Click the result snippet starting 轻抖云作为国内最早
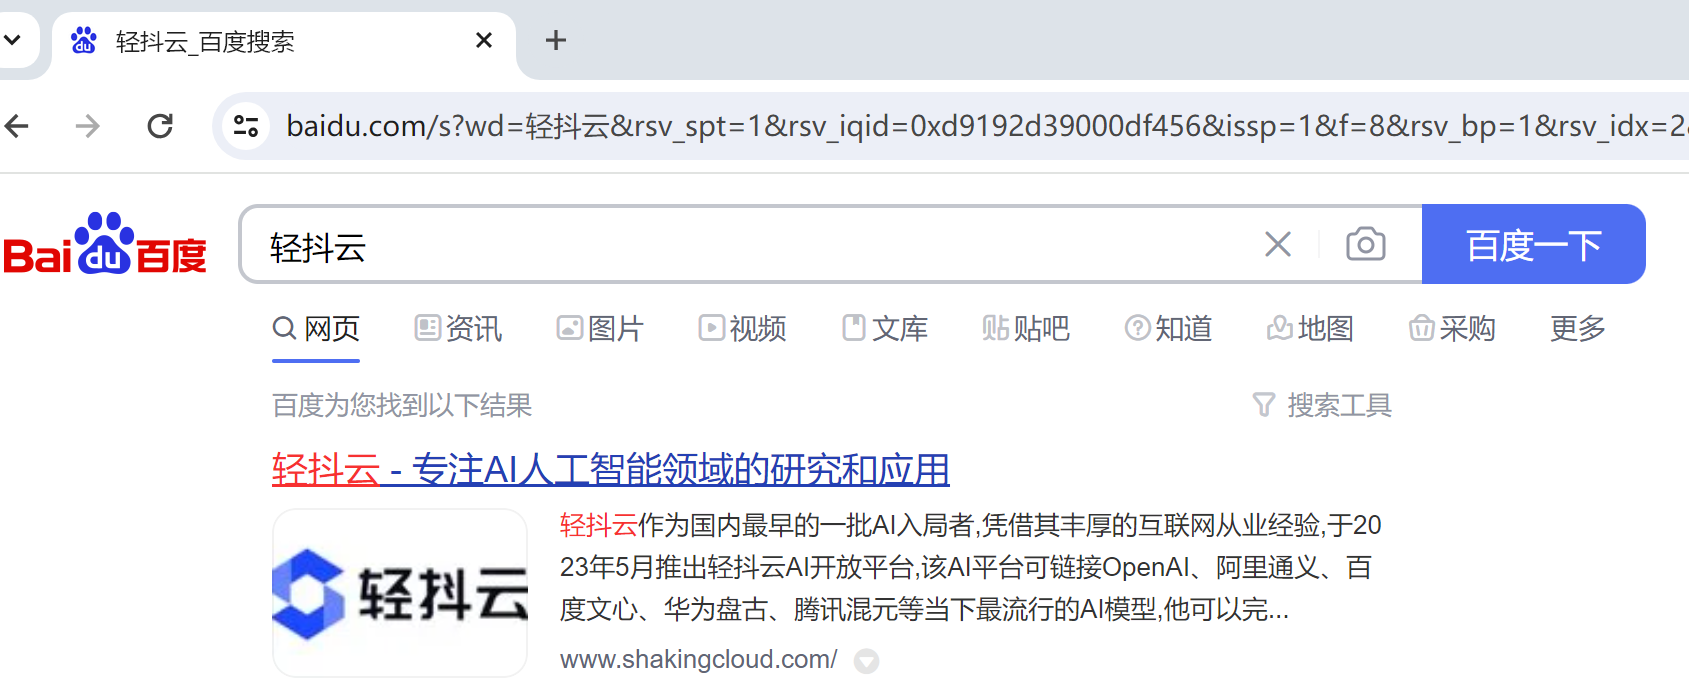Viewport: 1689px width, 683px height. pyautogui.click(x=970, y=567)
